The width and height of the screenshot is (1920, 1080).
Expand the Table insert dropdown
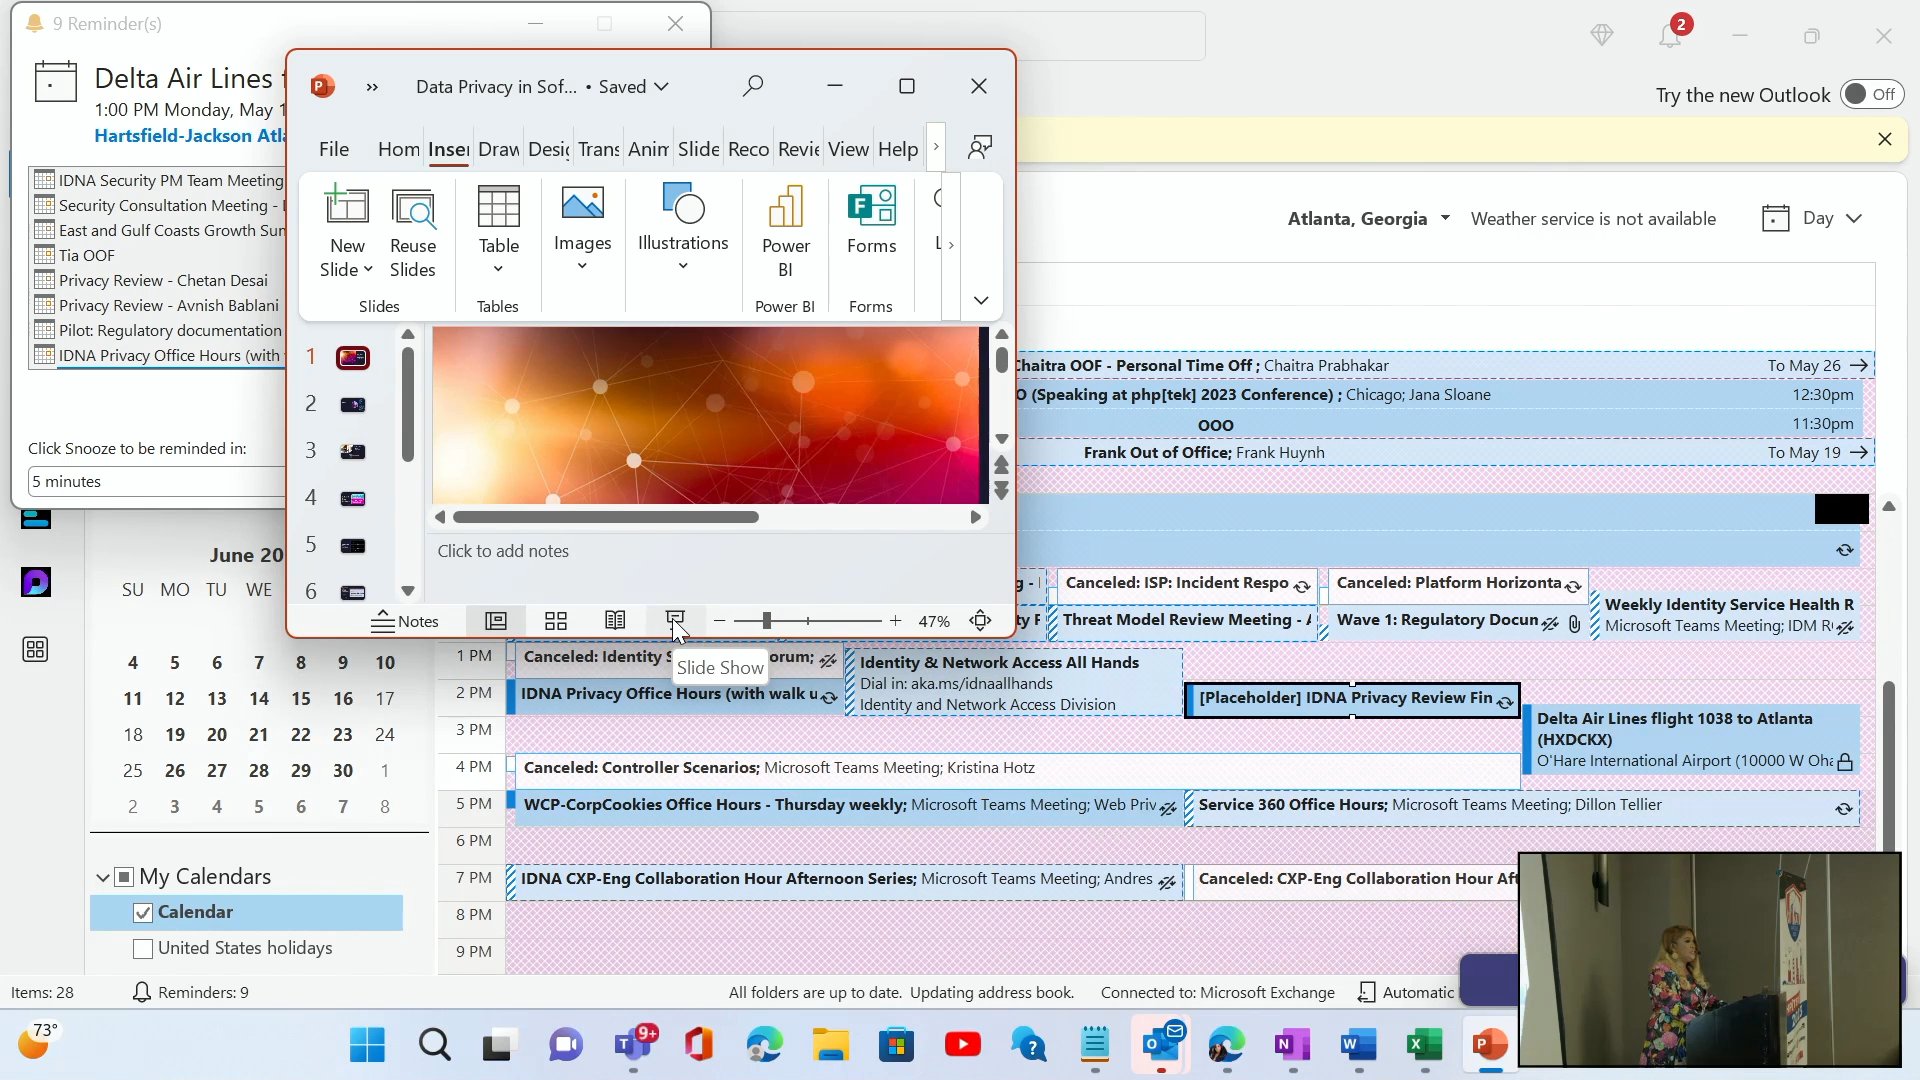pos(498,268)
